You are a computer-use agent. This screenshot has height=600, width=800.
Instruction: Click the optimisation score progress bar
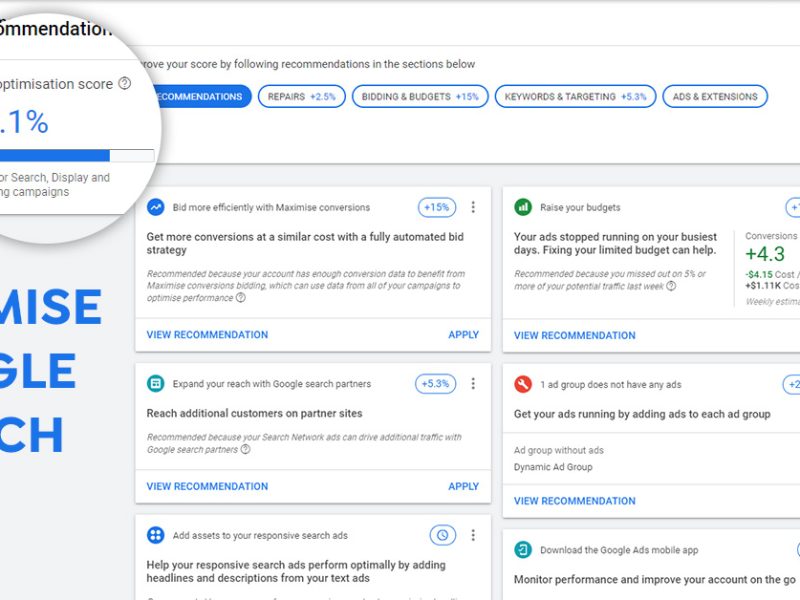click(x=77, y=155)
